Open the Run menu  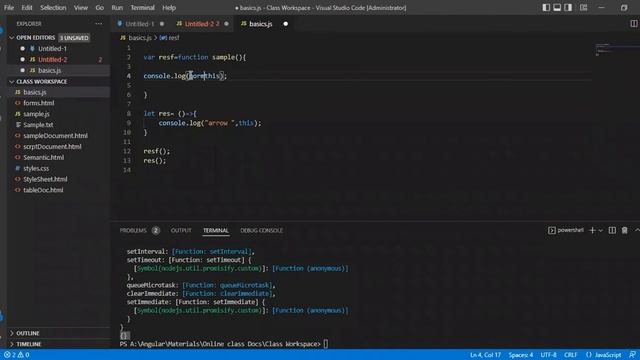pyautogui.click(x=117, y=8)
